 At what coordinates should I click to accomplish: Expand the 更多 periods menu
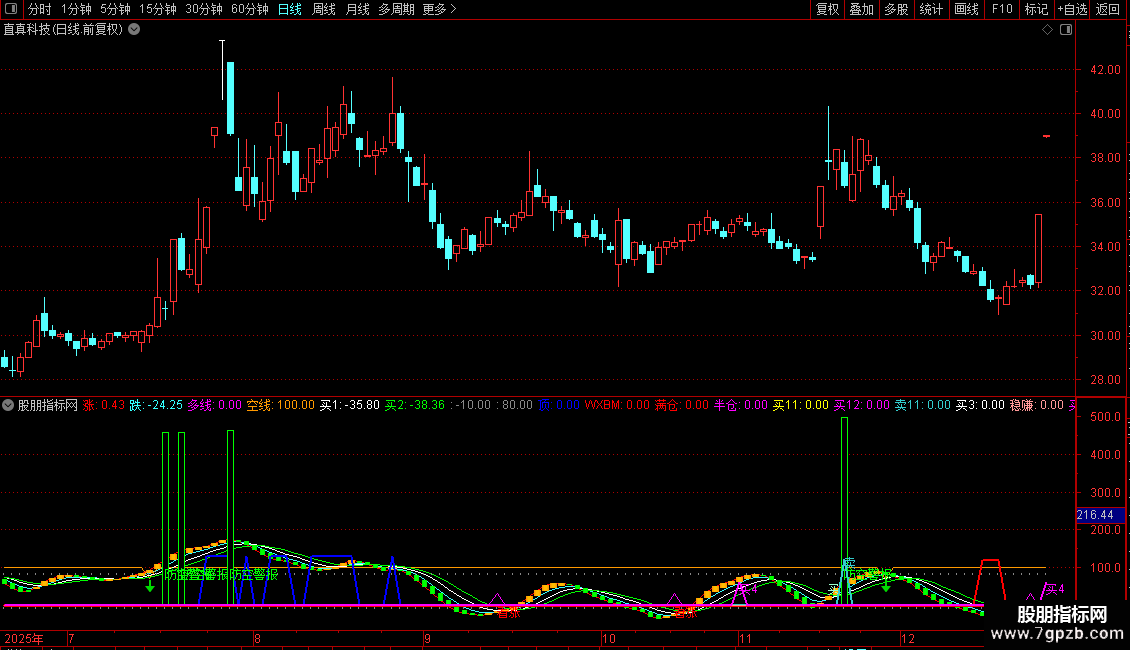(439, 9)
